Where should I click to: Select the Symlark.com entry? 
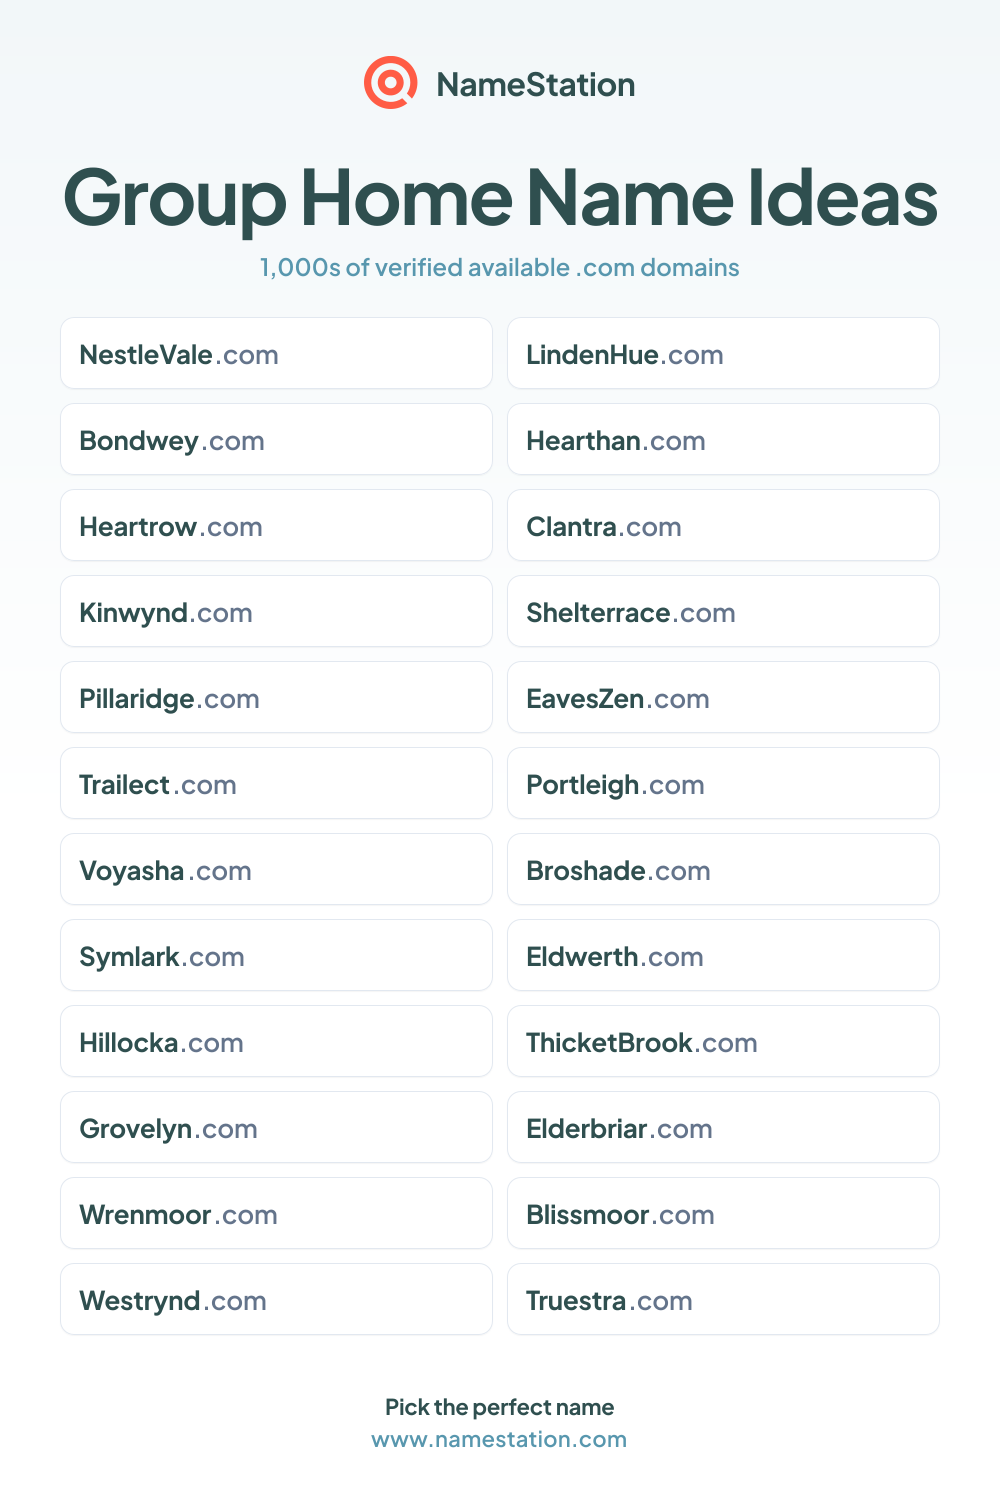[x=276, y=955]
